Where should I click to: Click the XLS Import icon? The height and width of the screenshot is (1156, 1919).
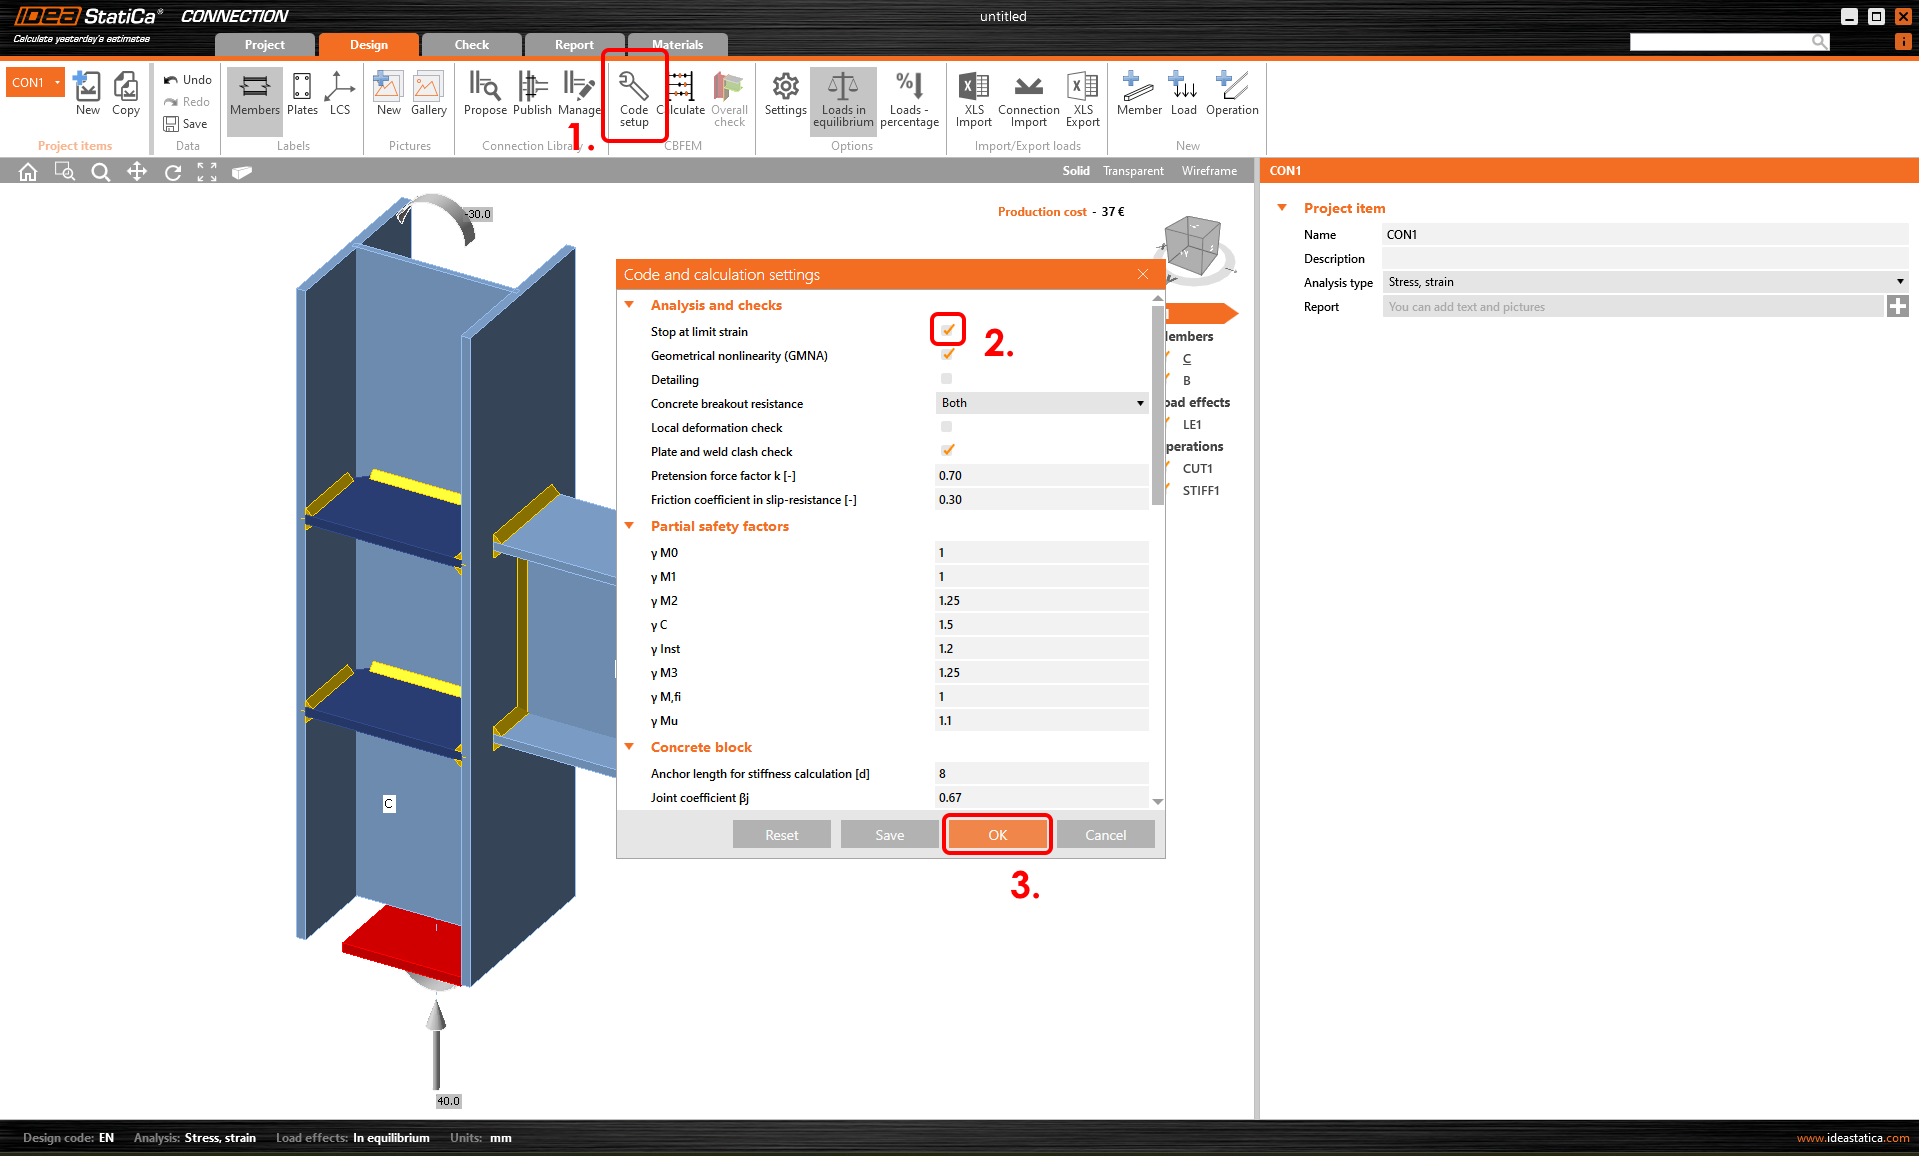tap(973, 98)
